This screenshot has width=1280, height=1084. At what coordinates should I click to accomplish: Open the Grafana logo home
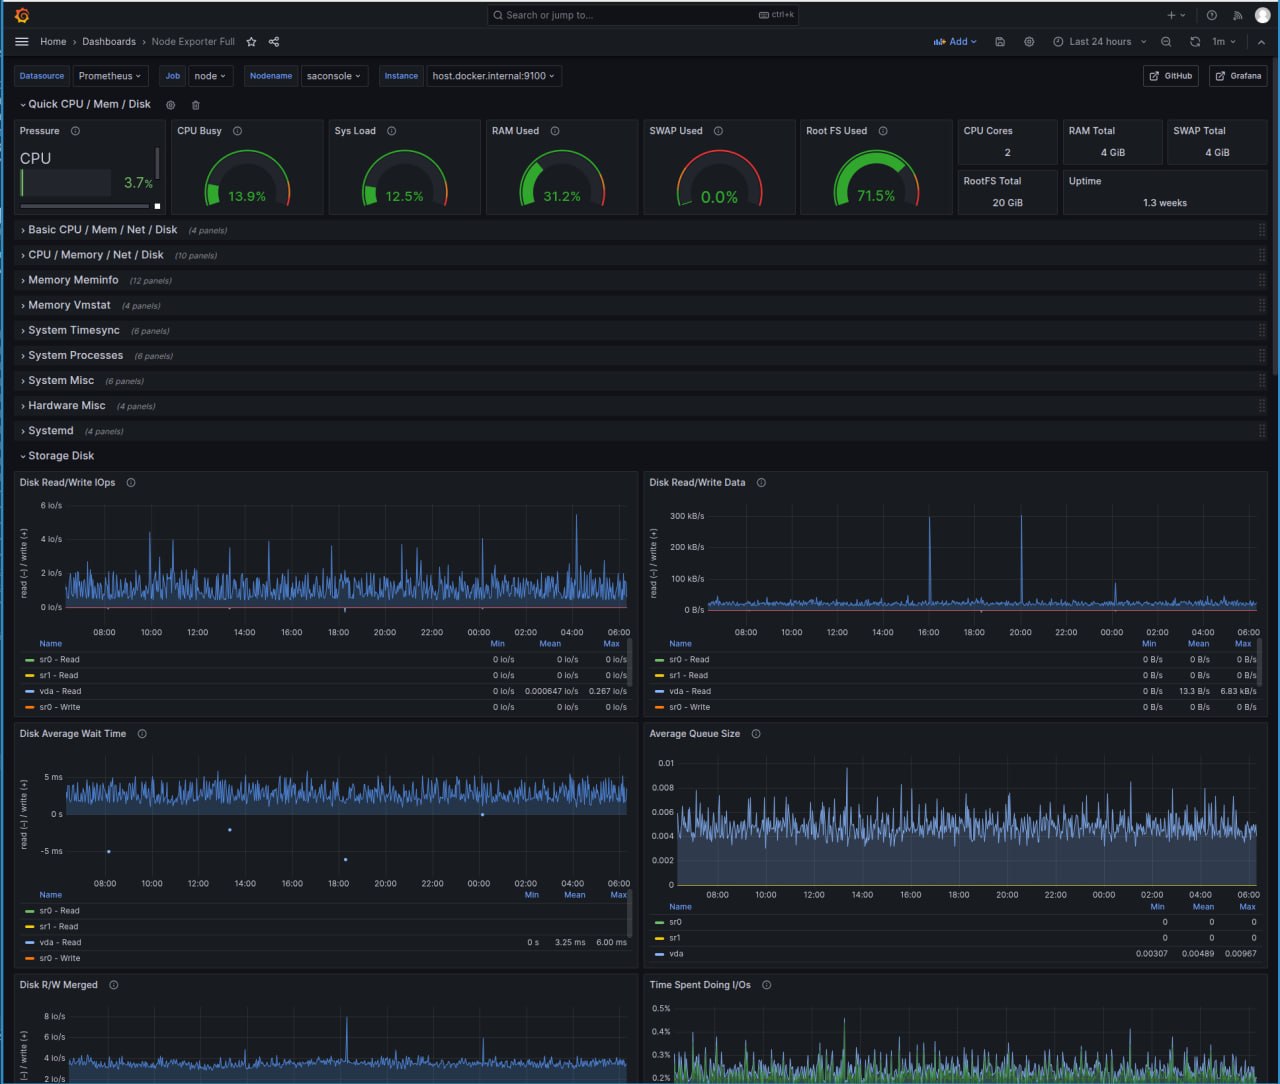(22, 15)
